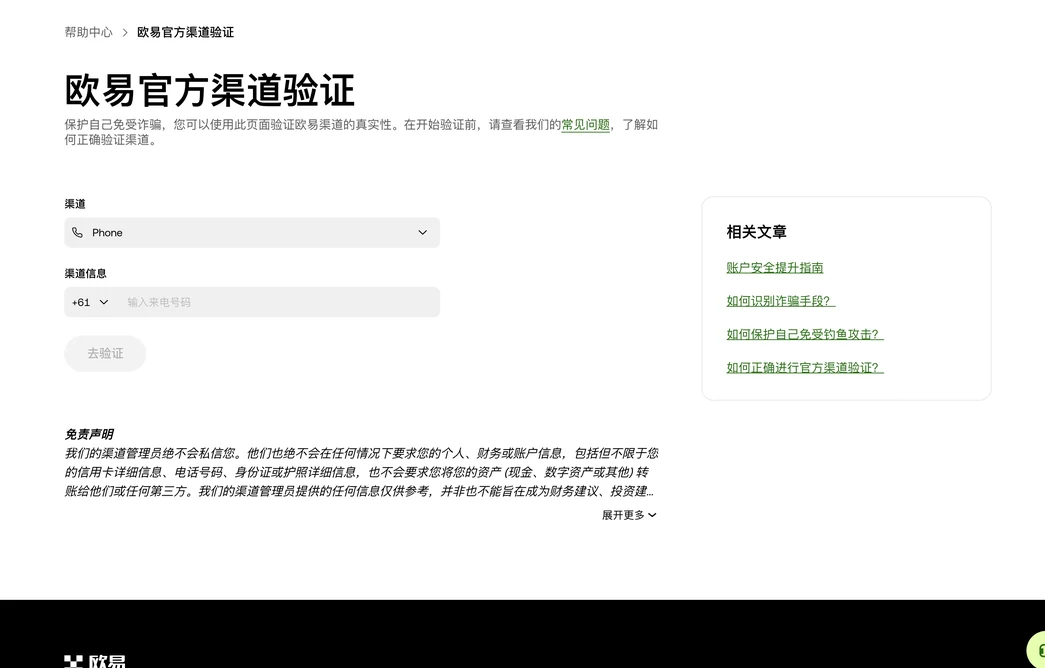Focus the 输入来电号码 phone number field
Screen dimensions: 1045x668
(x=280, y=302)
